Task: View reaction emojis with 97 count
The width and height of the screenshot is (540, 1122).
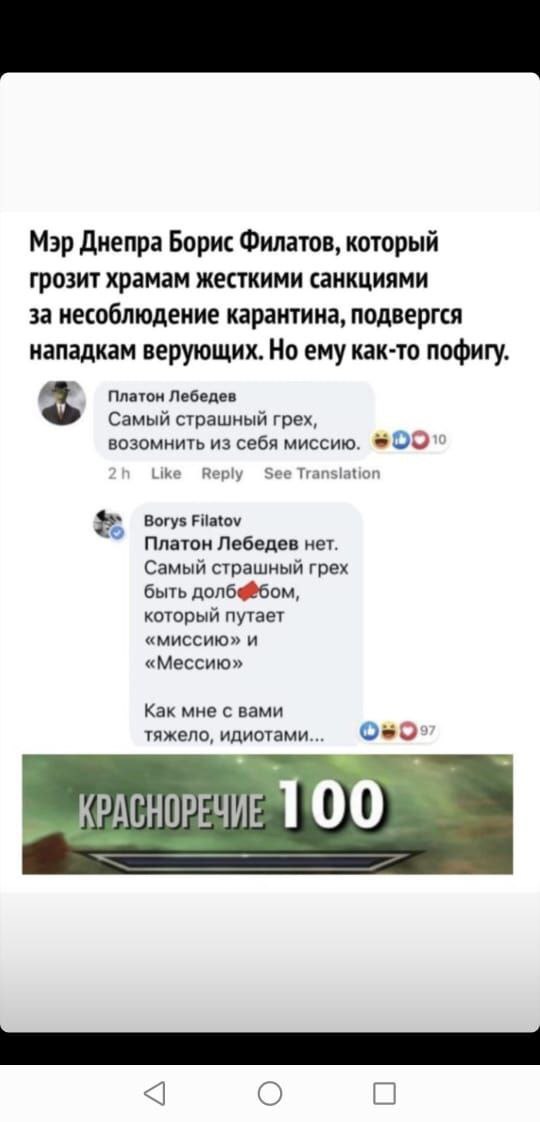Action: coord(395,731)
